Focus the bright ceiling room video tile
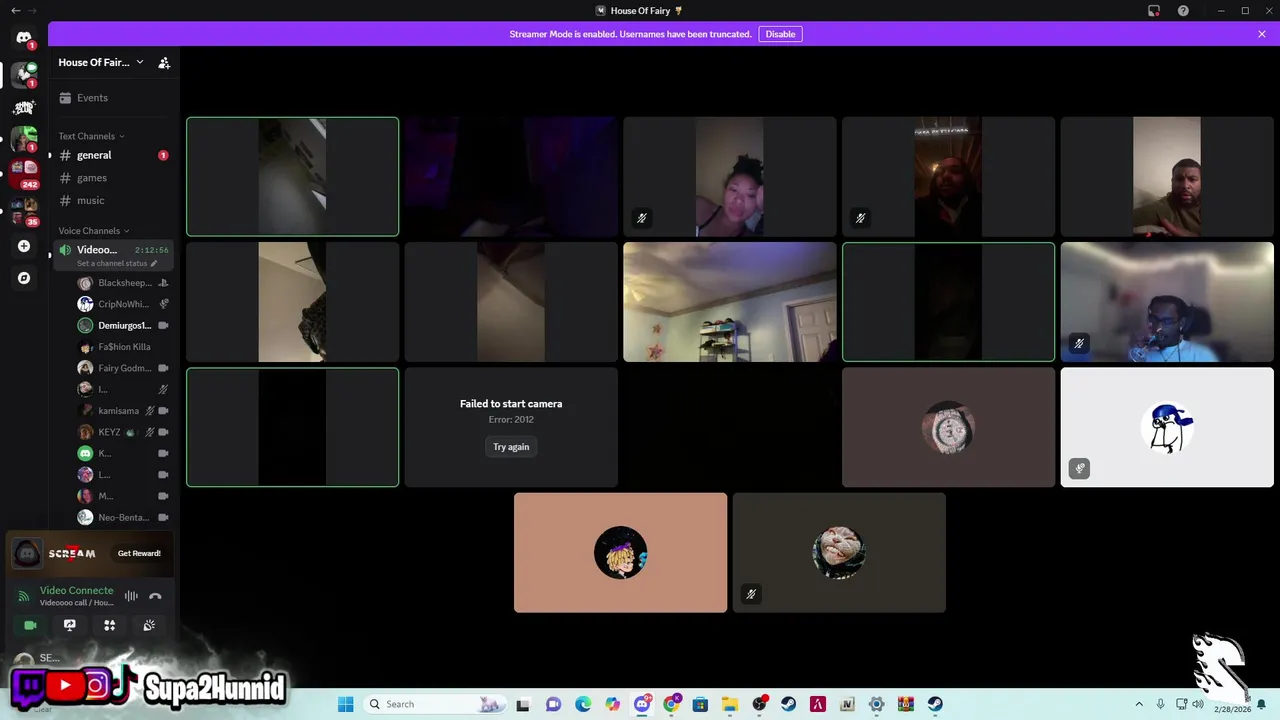Screen dimensions: 1280x720 tap(730, 302)
